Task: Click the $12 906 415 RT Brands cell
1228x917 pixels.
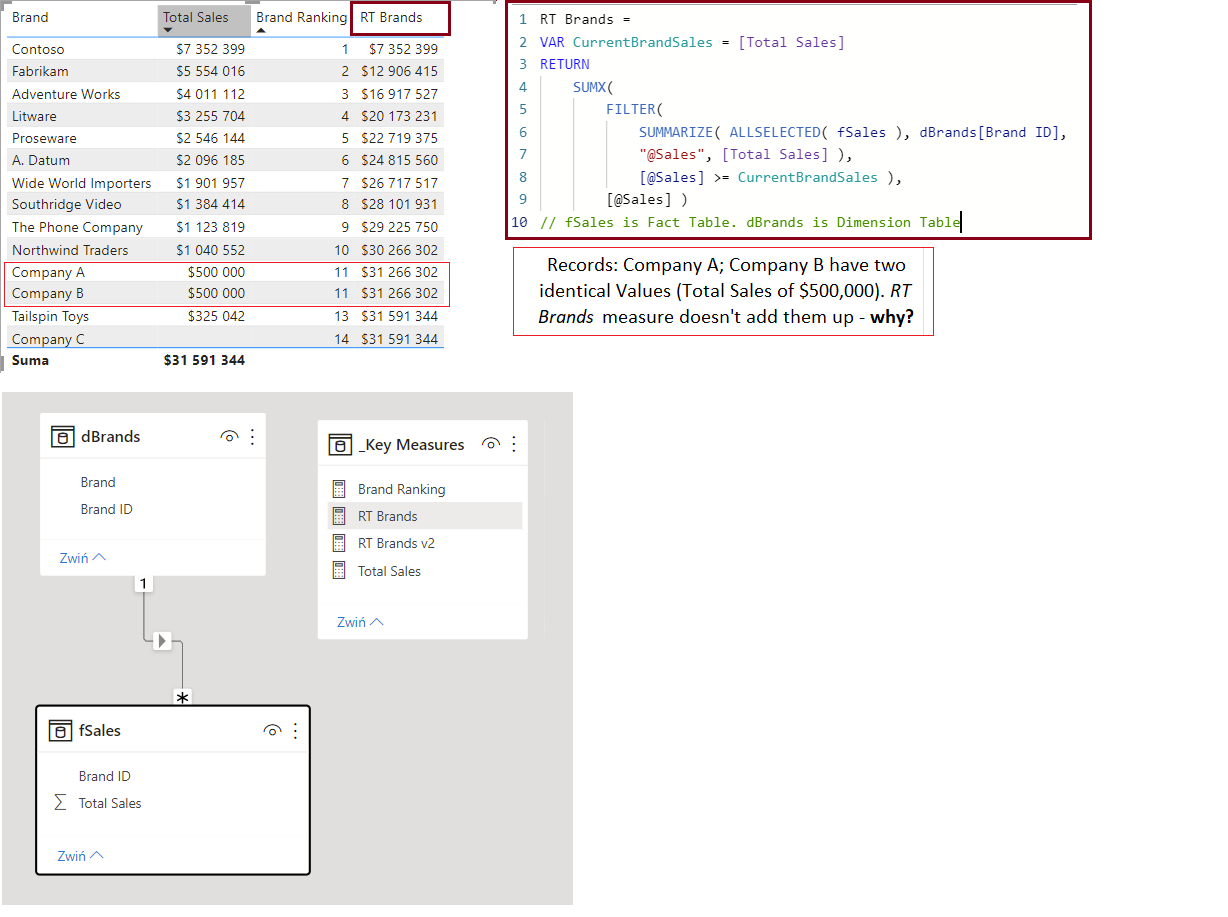Action: tap(399, 71)
